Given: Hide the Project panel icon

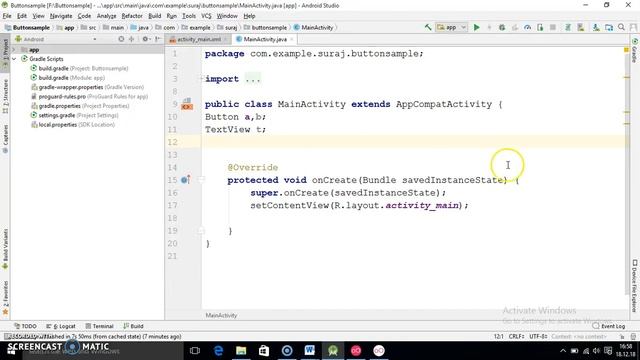Looking at the screenshot, I should tap(158, 39).
